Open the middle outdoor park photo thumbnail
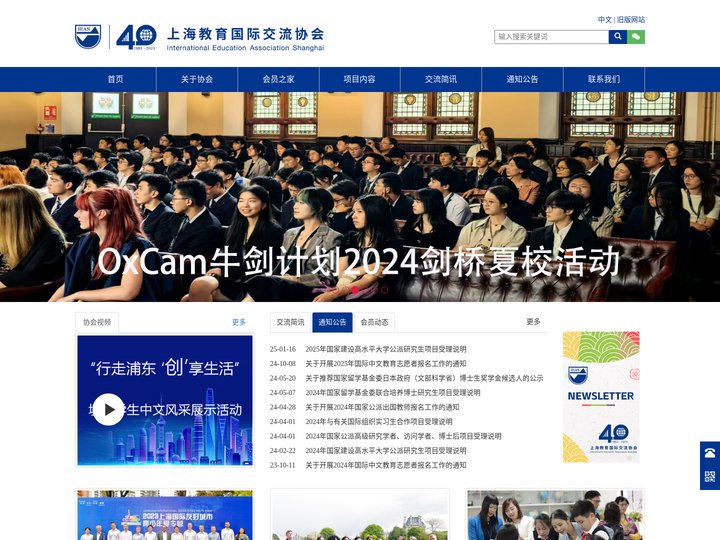720x540 pixels. point(360,515)
